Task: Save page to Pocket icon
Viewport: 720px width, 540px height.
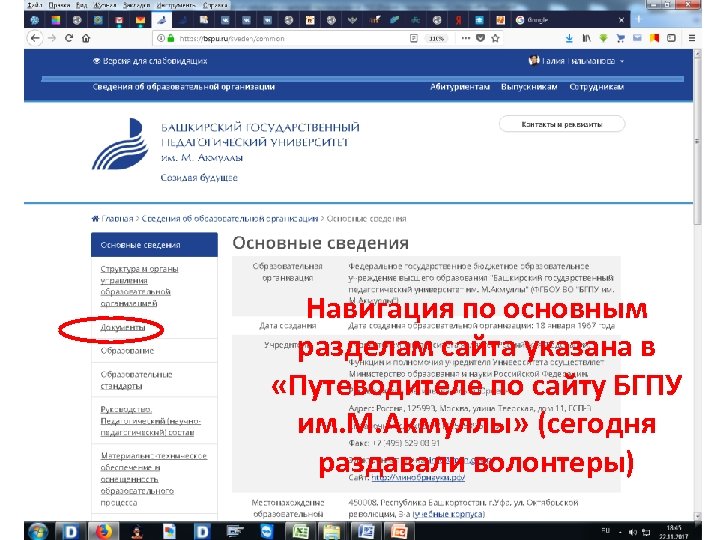Action: tap(480, 39)
